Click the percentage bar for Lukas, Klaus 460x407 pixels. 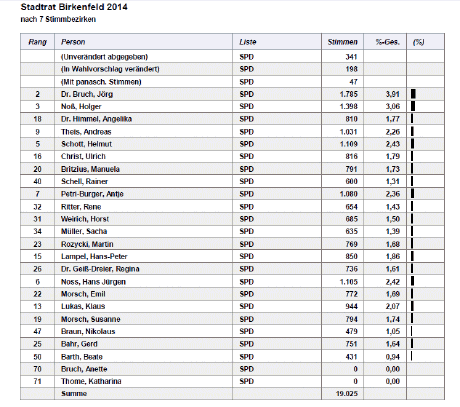tap(412, 306)
